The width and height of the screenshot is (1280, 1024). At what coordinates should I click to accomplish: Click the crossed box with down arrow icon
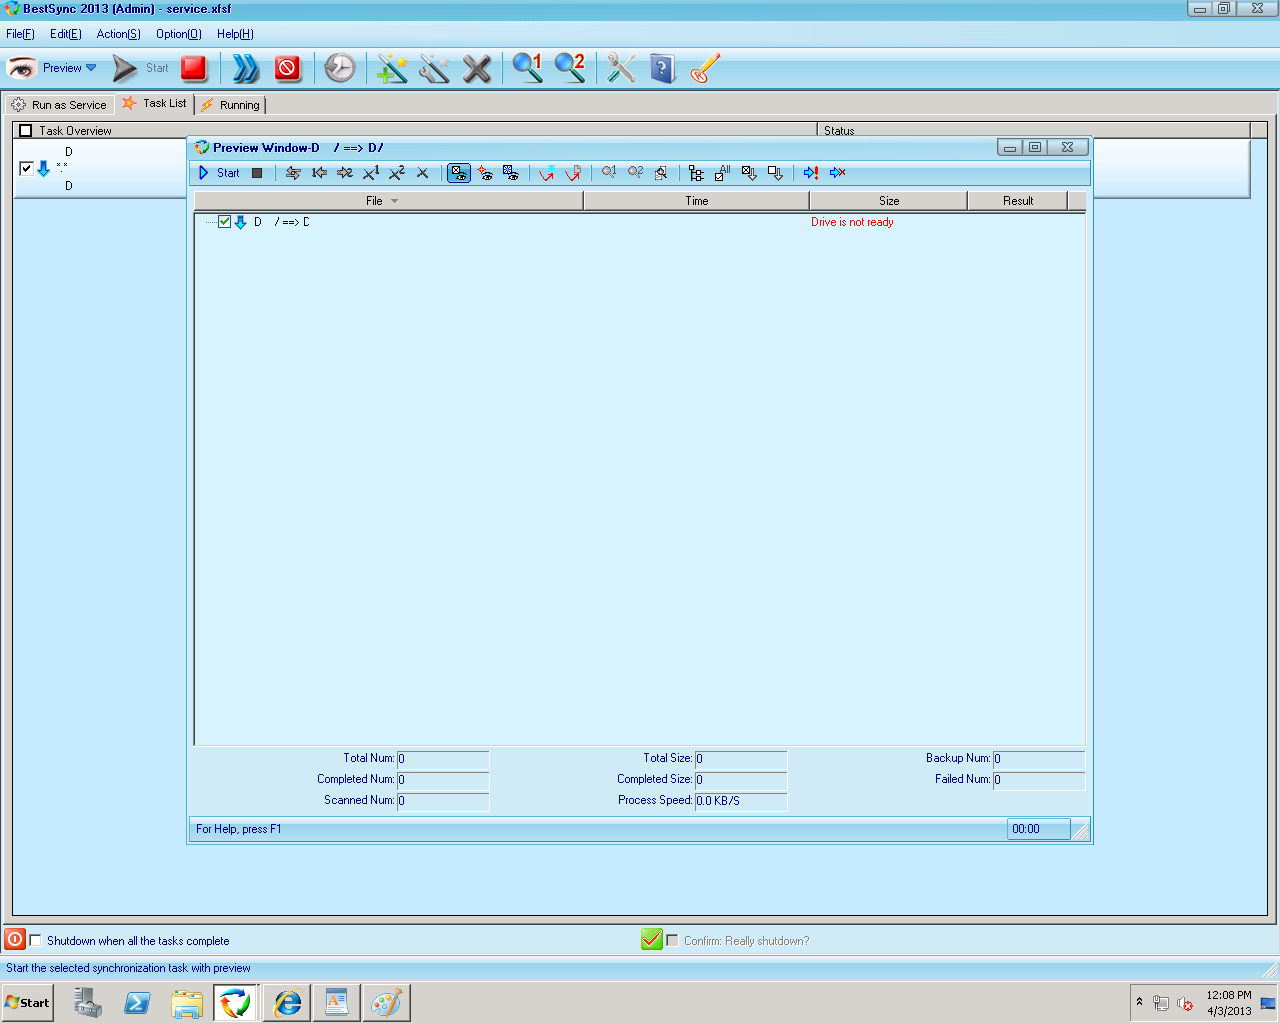[749, 173]
